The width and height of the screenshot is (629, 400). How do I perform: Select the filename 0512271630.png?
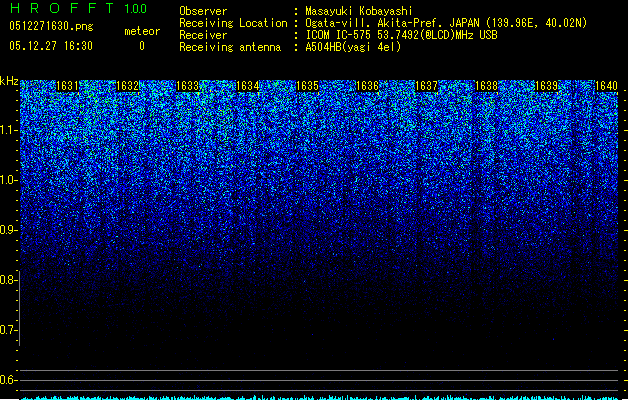(x=51, y=27)
